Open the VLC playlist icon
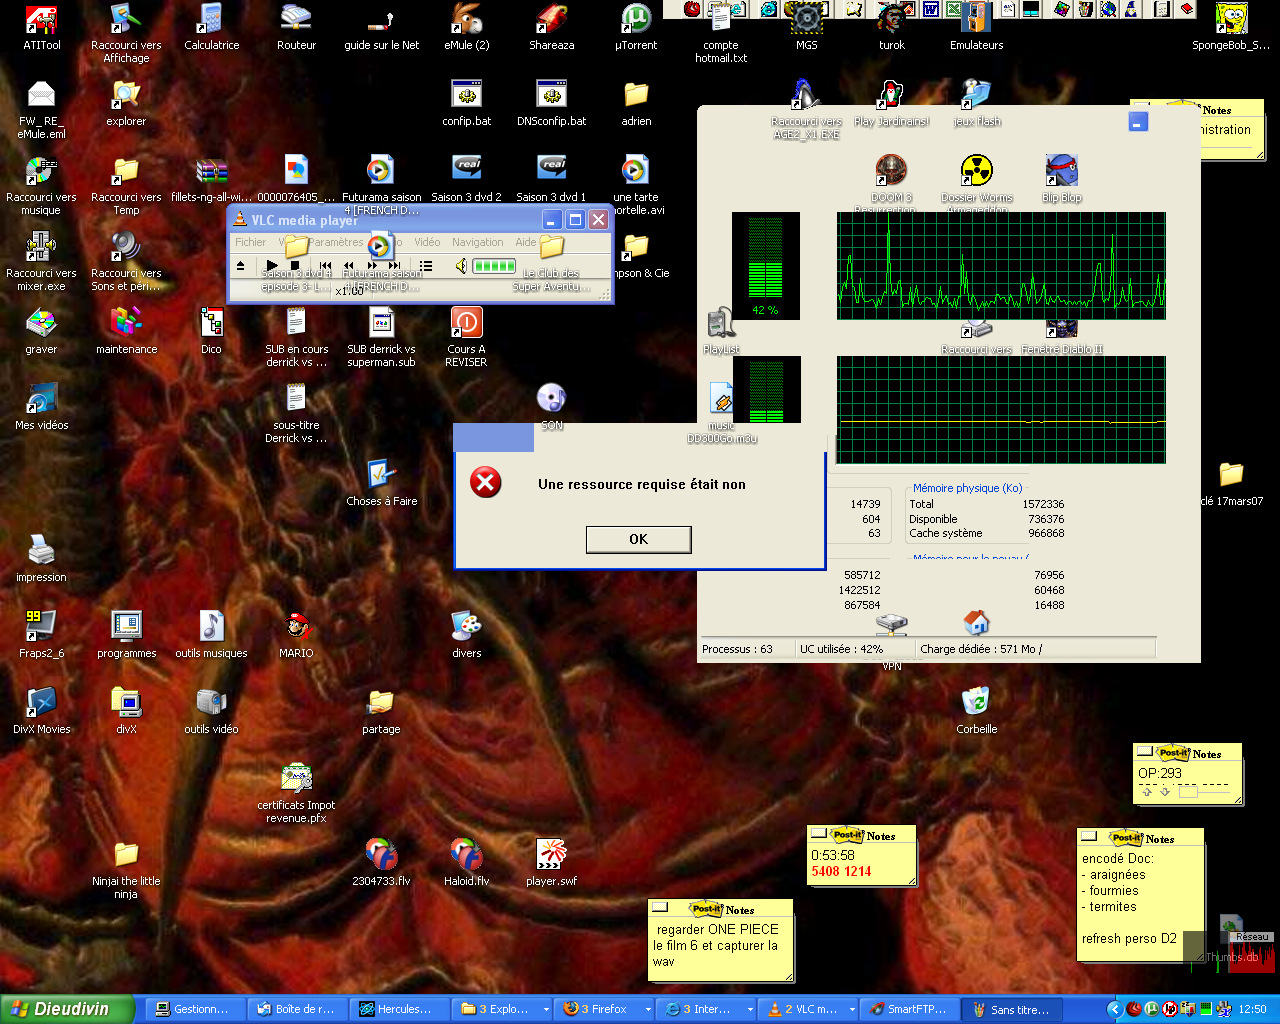Image resolution: width=1280 pixels, height=1024 pixels. coord(426,266)
